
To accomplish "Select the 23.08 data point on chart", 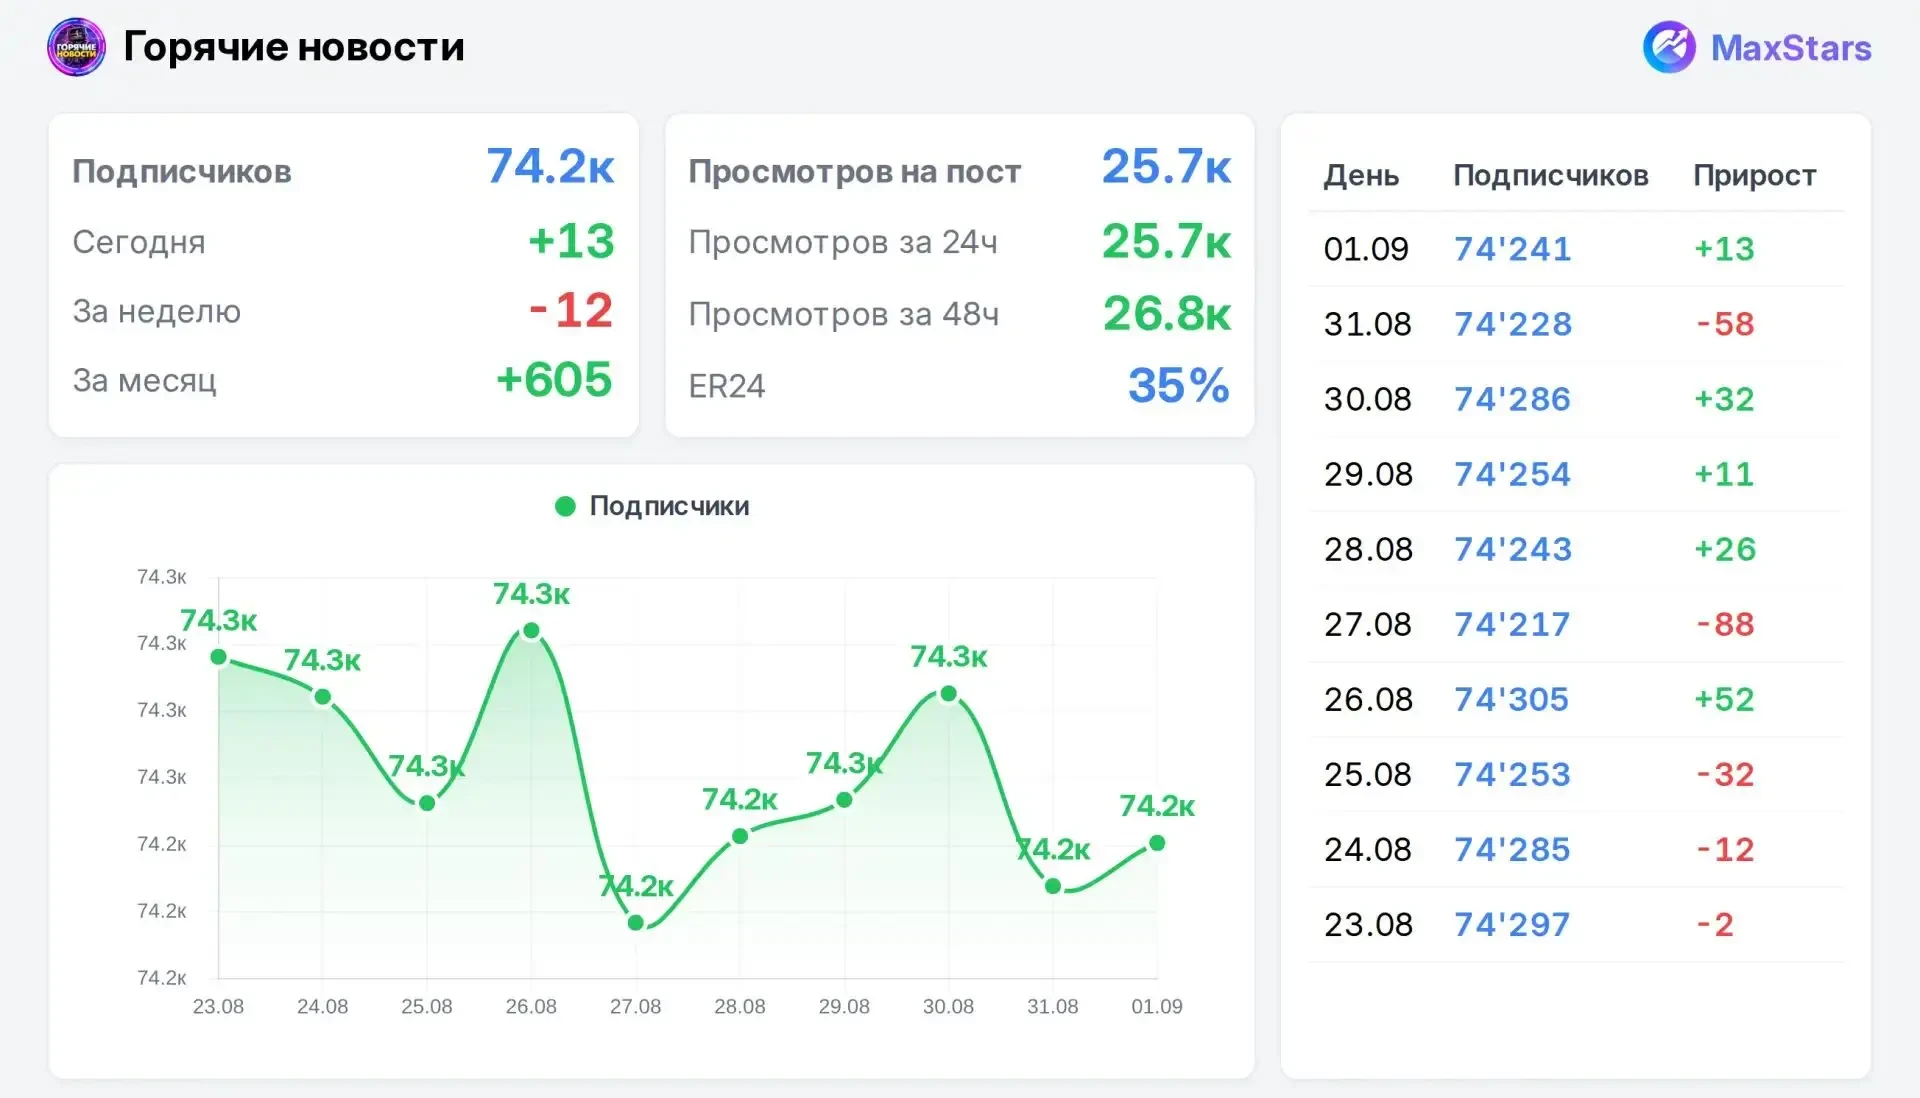I will click(x=218, y=657).
